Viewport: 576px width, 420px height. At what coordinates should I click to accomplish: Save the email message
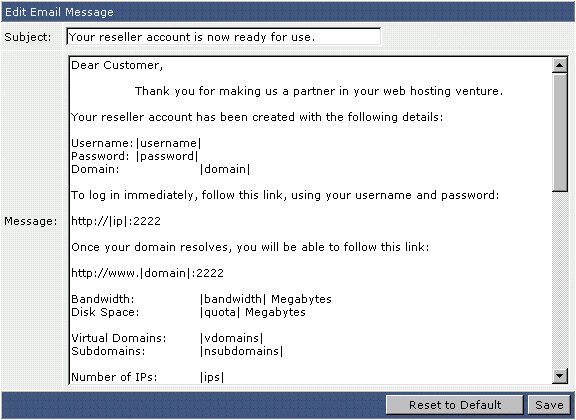(549, 405)
